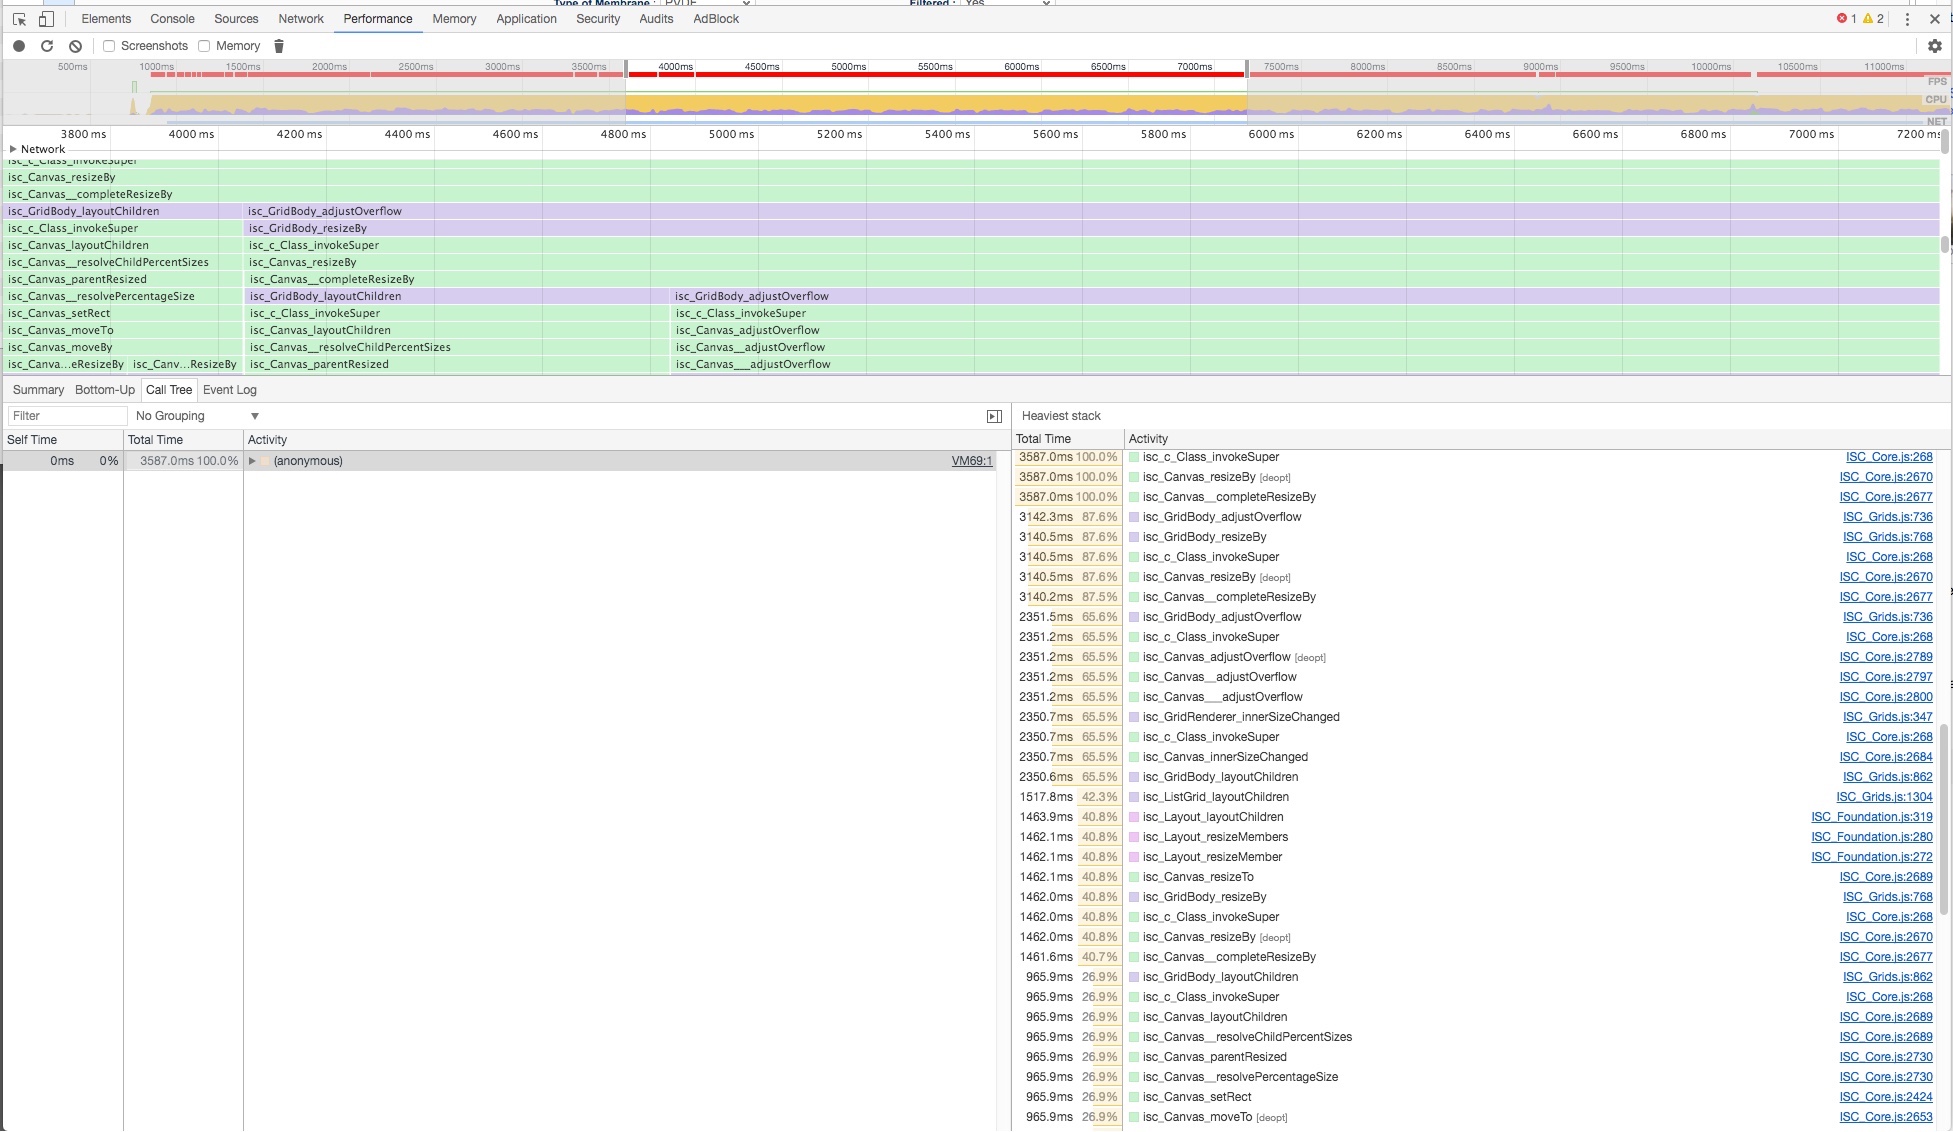Click the 5000ms mark in overview timeline
Viewport: 1953px width, 1132px height.
tap(848, 67)
